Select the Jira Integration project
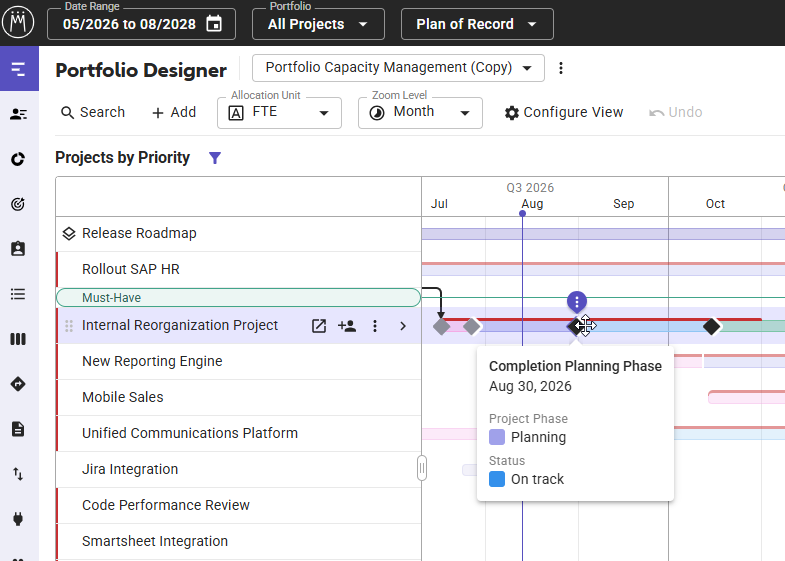This screenshot has height=561, width=785. [x=238, y=469]
